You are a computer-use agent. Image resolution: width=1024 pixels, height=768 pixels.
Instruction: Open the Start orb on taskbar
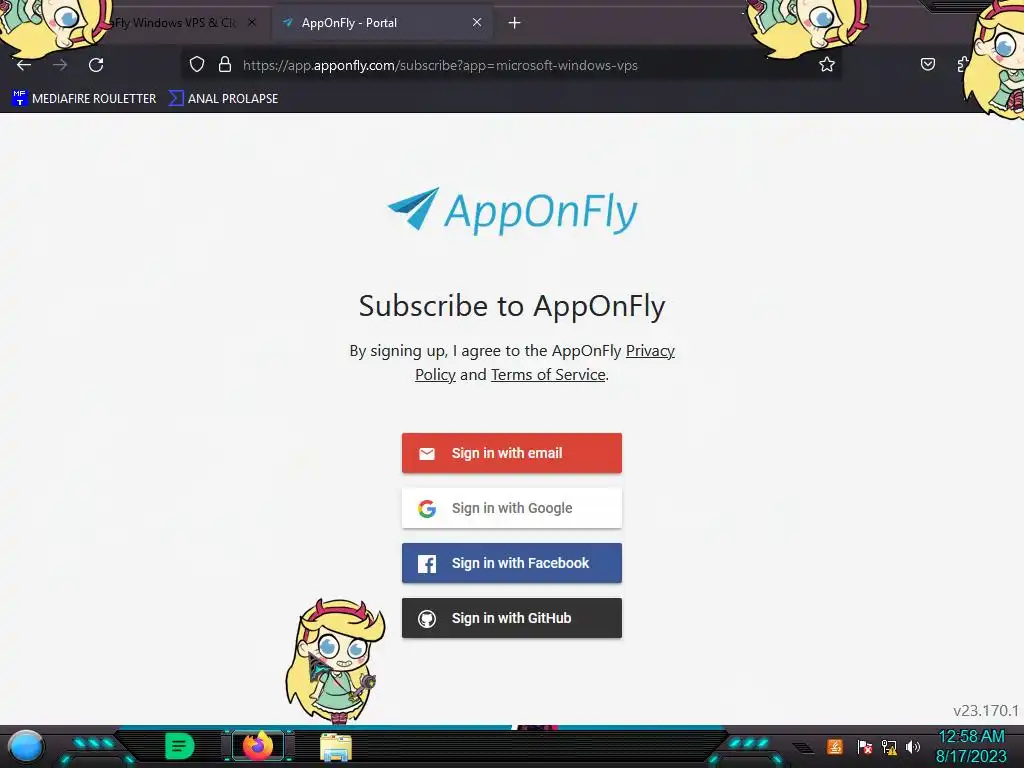26,748
